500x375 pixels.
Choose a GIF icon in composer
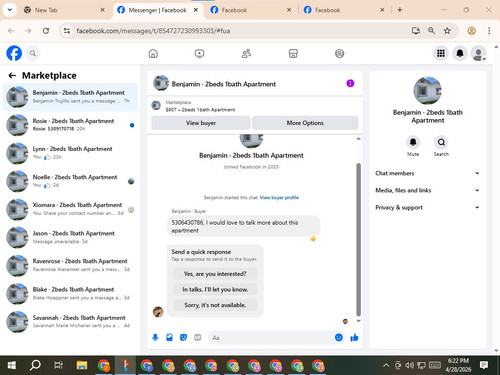[x=198, y=338]
